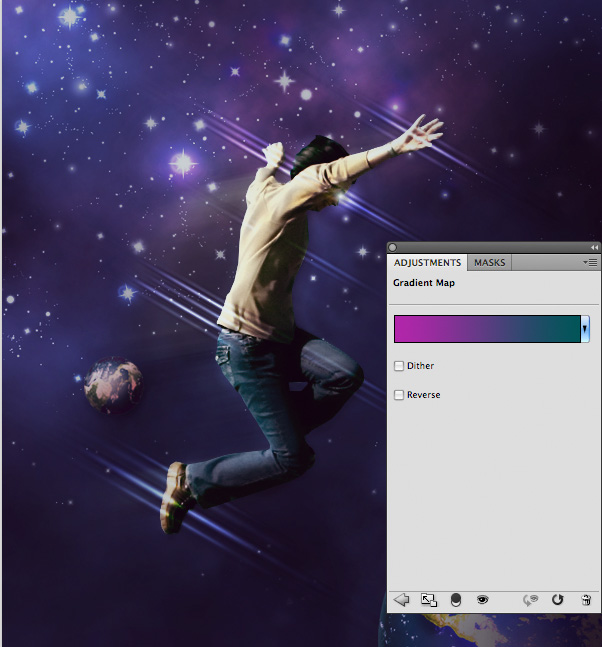Close the Adjustments panel round button
The height and width of the screenshot is (647, 602).
pos(392,247)
